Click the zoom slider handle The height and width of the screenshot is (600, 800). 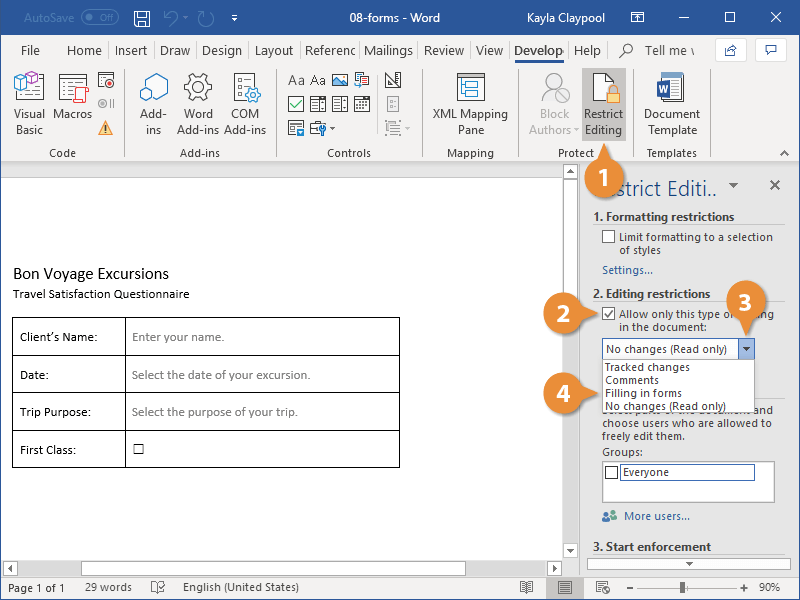682,588
